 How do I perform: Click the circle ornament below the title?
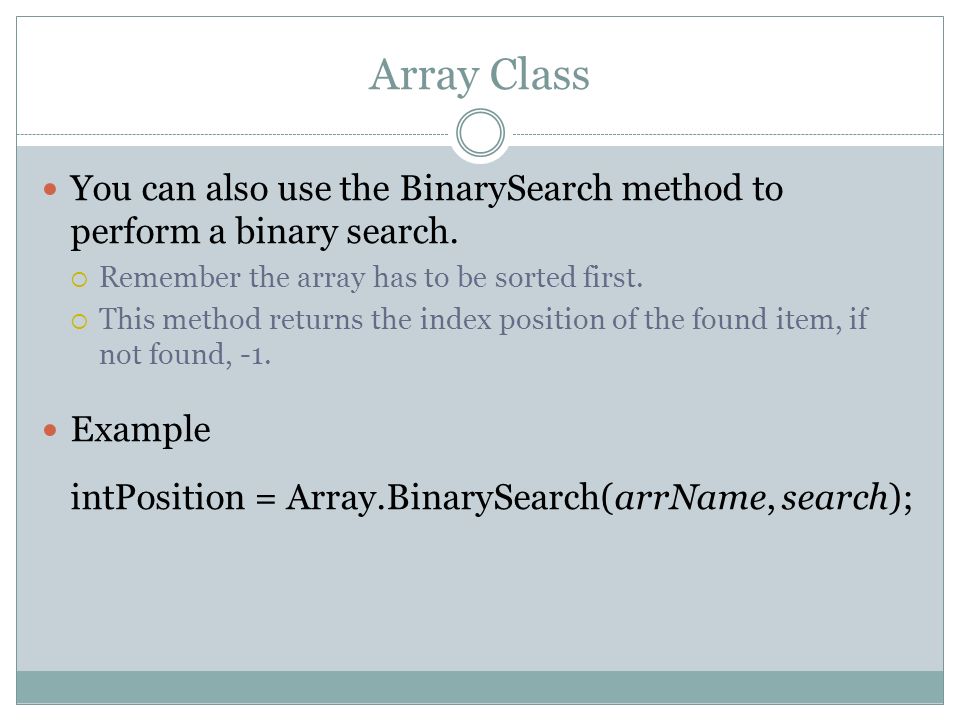point(481,133)
